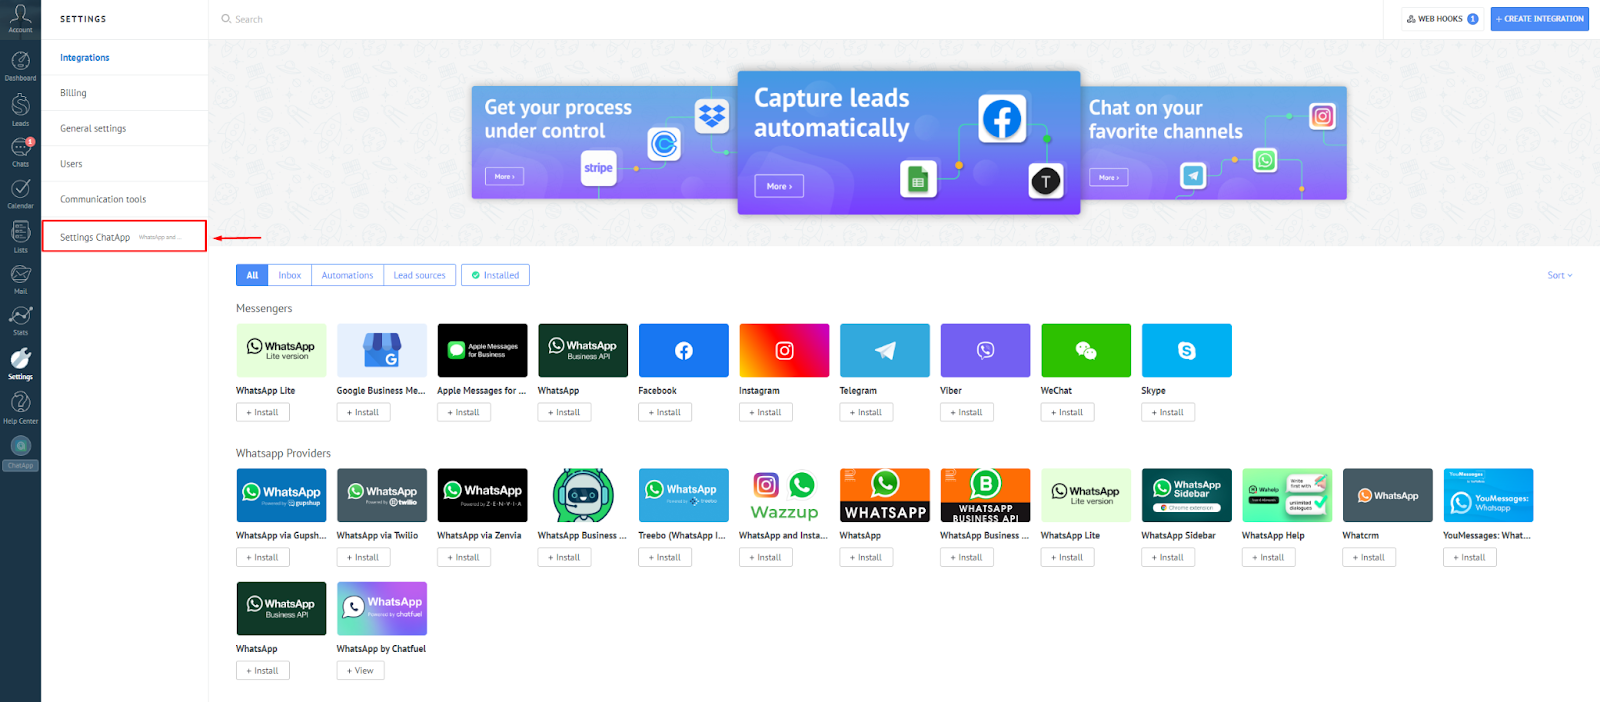This screenshot has width=1600, height=702.
Task: Open WhatsApp Sidebar provider tile
Action: click(1187, 495)
